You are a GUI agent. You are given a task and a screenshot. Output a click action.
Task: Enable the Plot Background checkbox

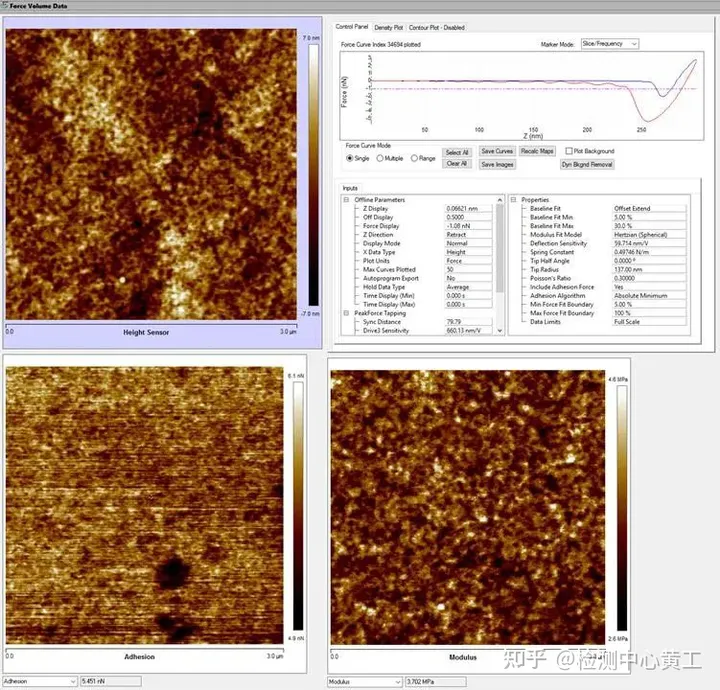567,151
